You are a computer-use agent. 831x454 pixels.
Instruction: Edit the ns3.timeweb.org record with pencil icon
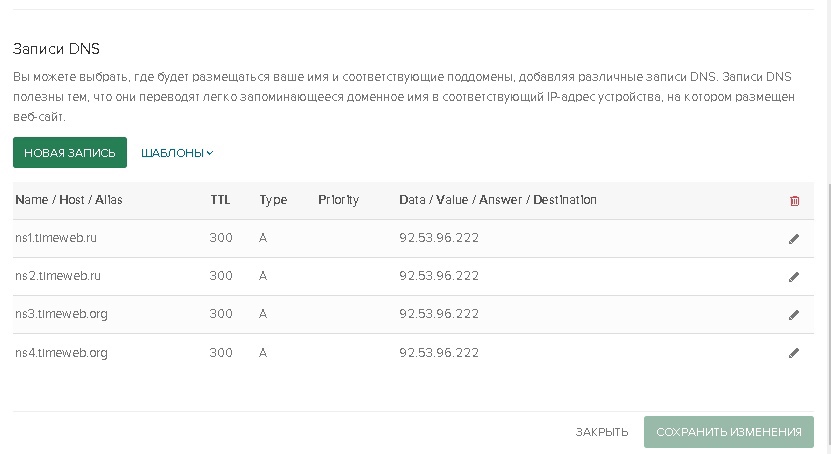coord(794,315)
